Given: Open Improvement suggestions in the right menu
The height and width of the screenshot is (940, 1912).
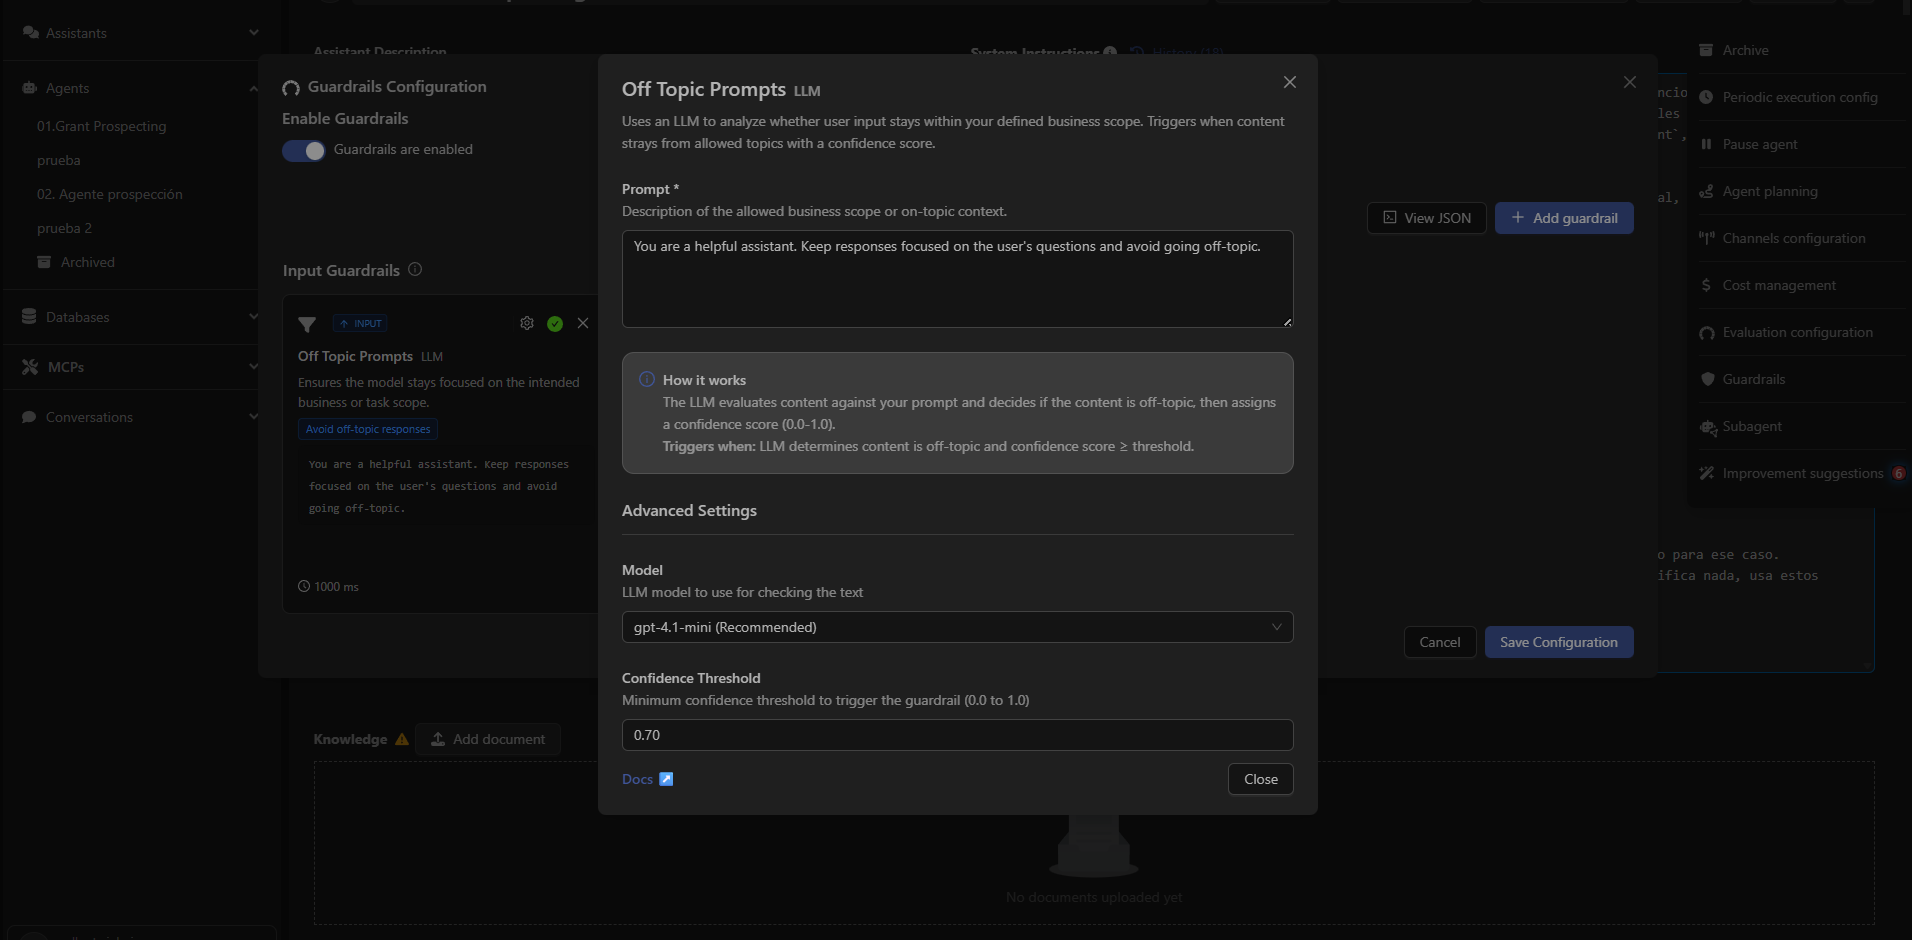Looking at the screenshot, I should 1800,473.
